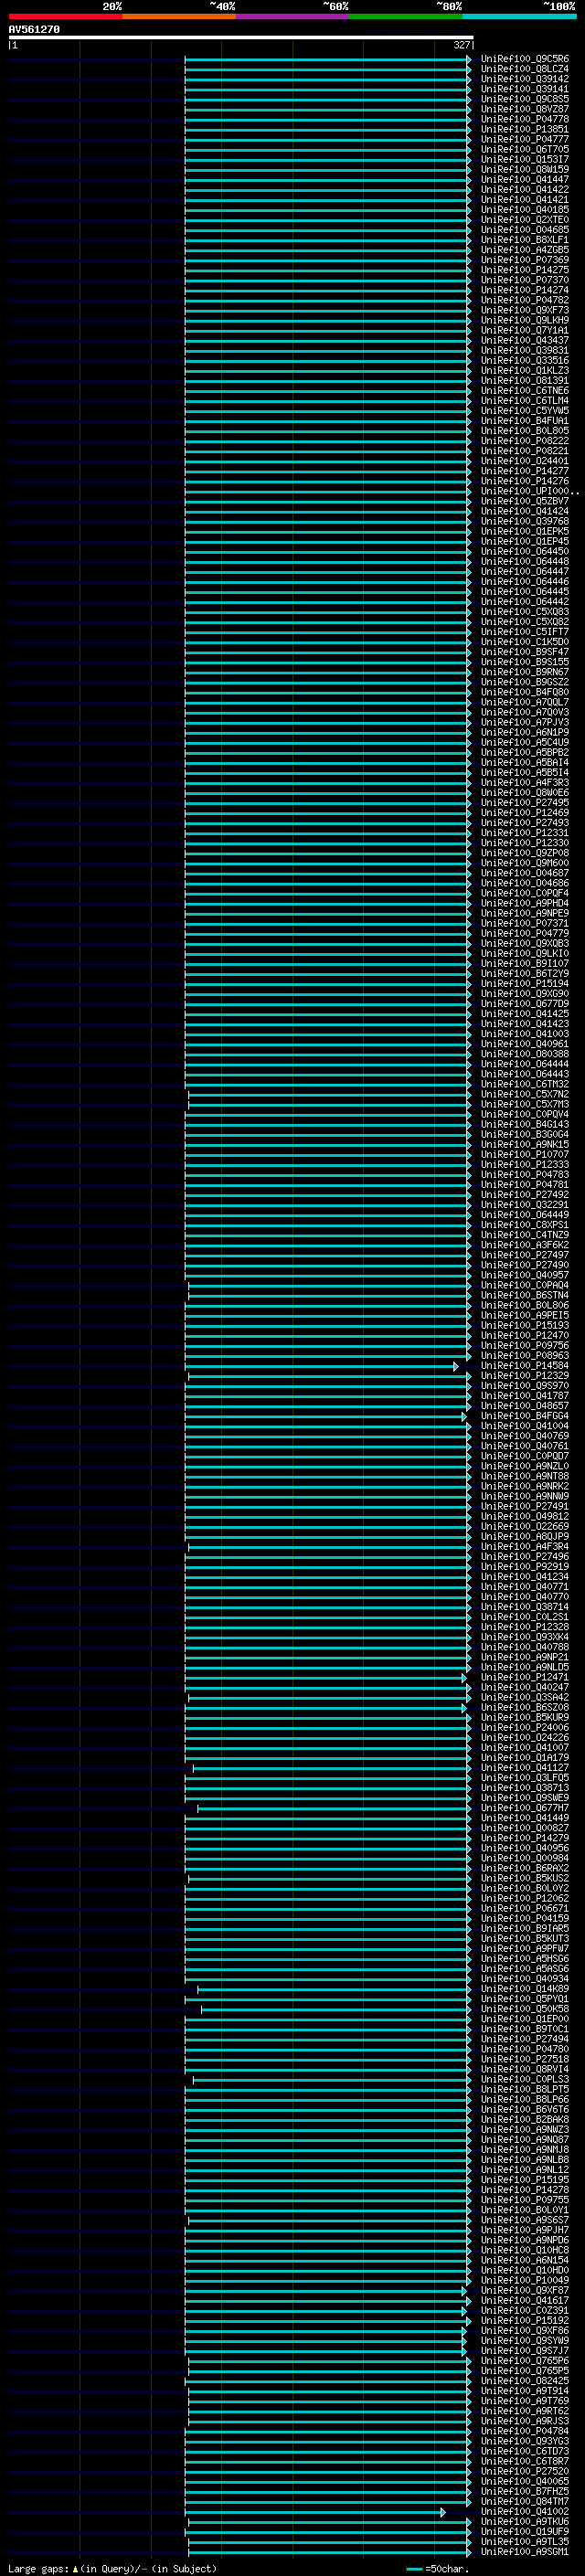Select hit UniRef100_B4FGG4
The height and width of the screenshot is (2576, 585).
pos(524,1416)
